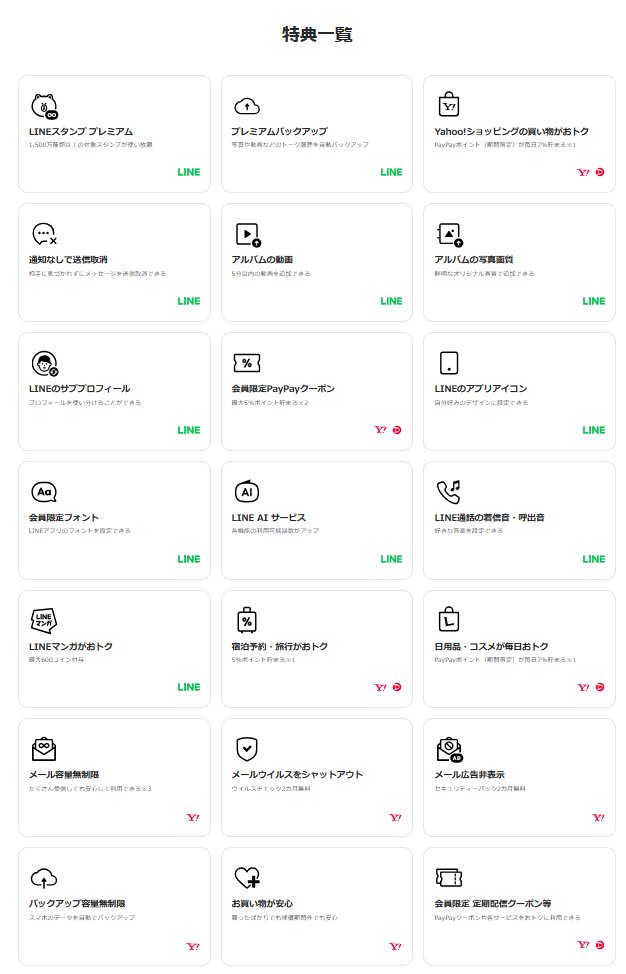The width and height of the screenshot is (626, 974).
Task: Select バックアップ容量無制限 title text
Action: pyautogui.click(x=77, y=903)
